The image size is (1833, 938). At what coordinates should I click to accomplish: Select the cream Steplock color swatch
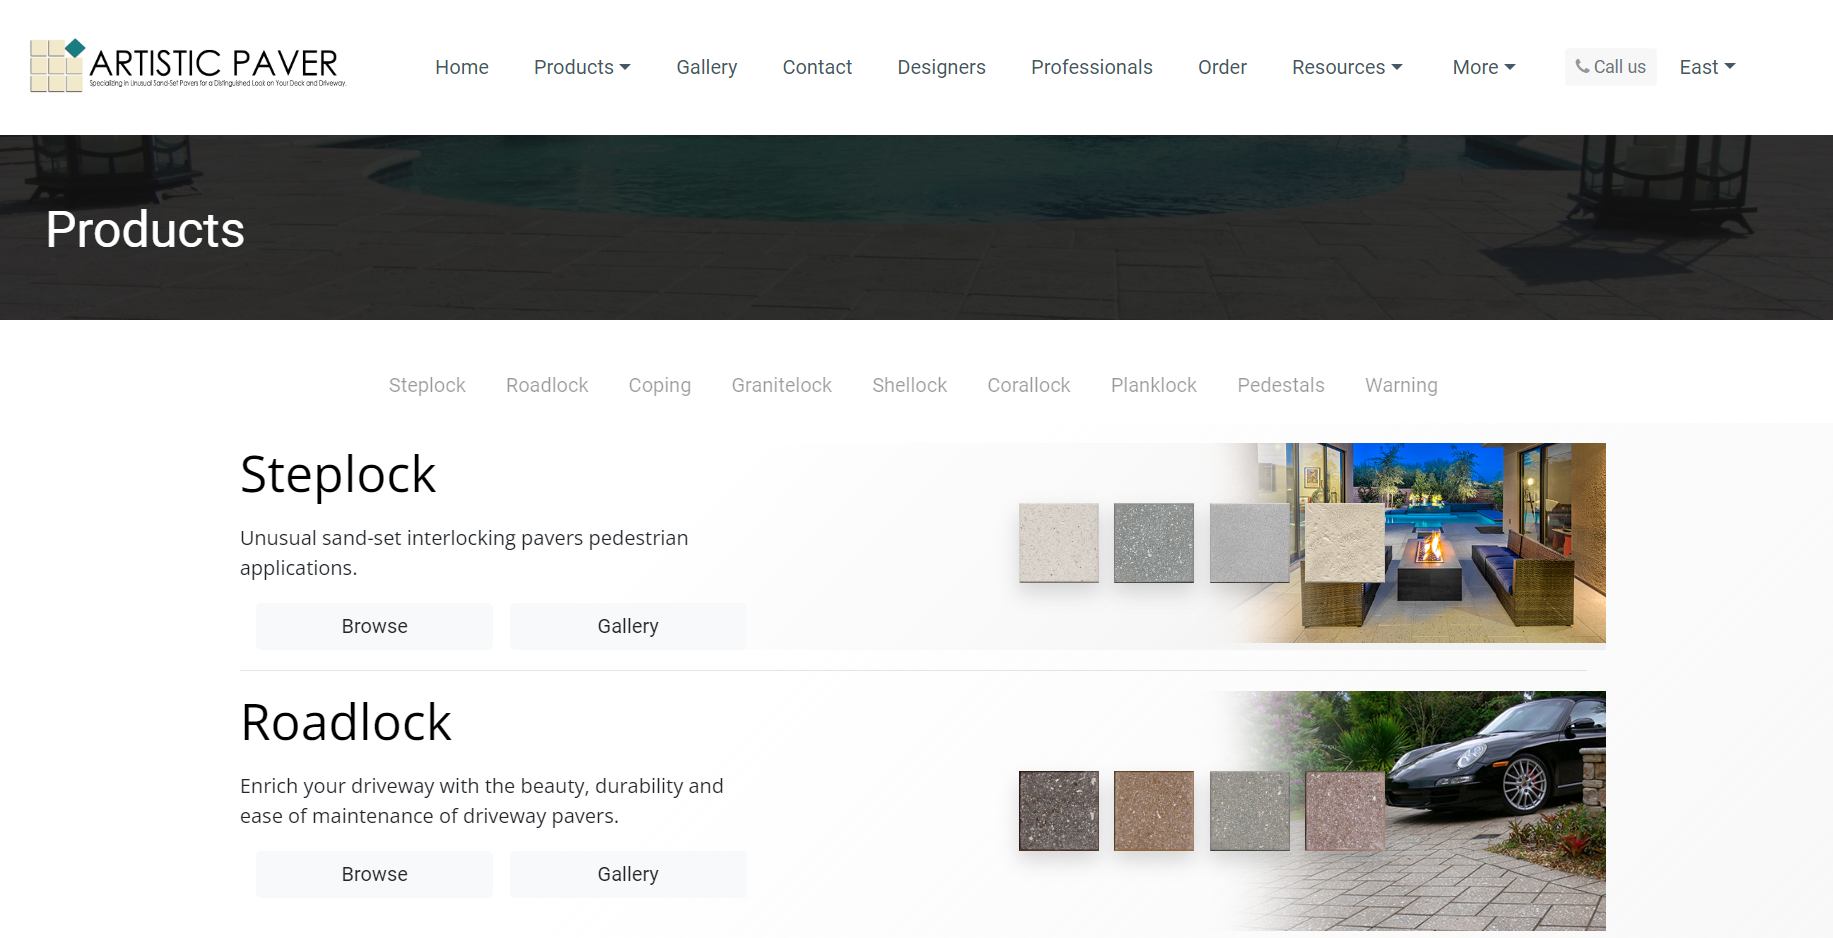(1058, 543)
